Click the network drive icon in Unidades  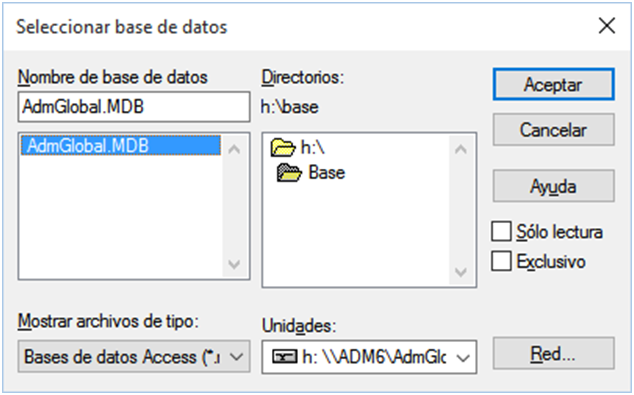point(285,357)
